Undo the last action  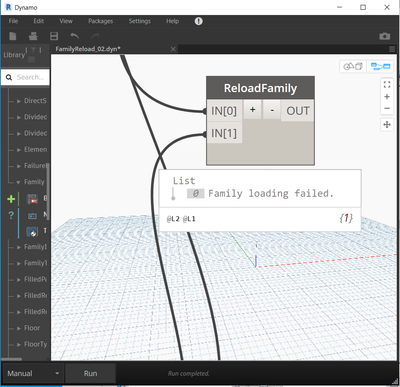(x=75, y=36)
